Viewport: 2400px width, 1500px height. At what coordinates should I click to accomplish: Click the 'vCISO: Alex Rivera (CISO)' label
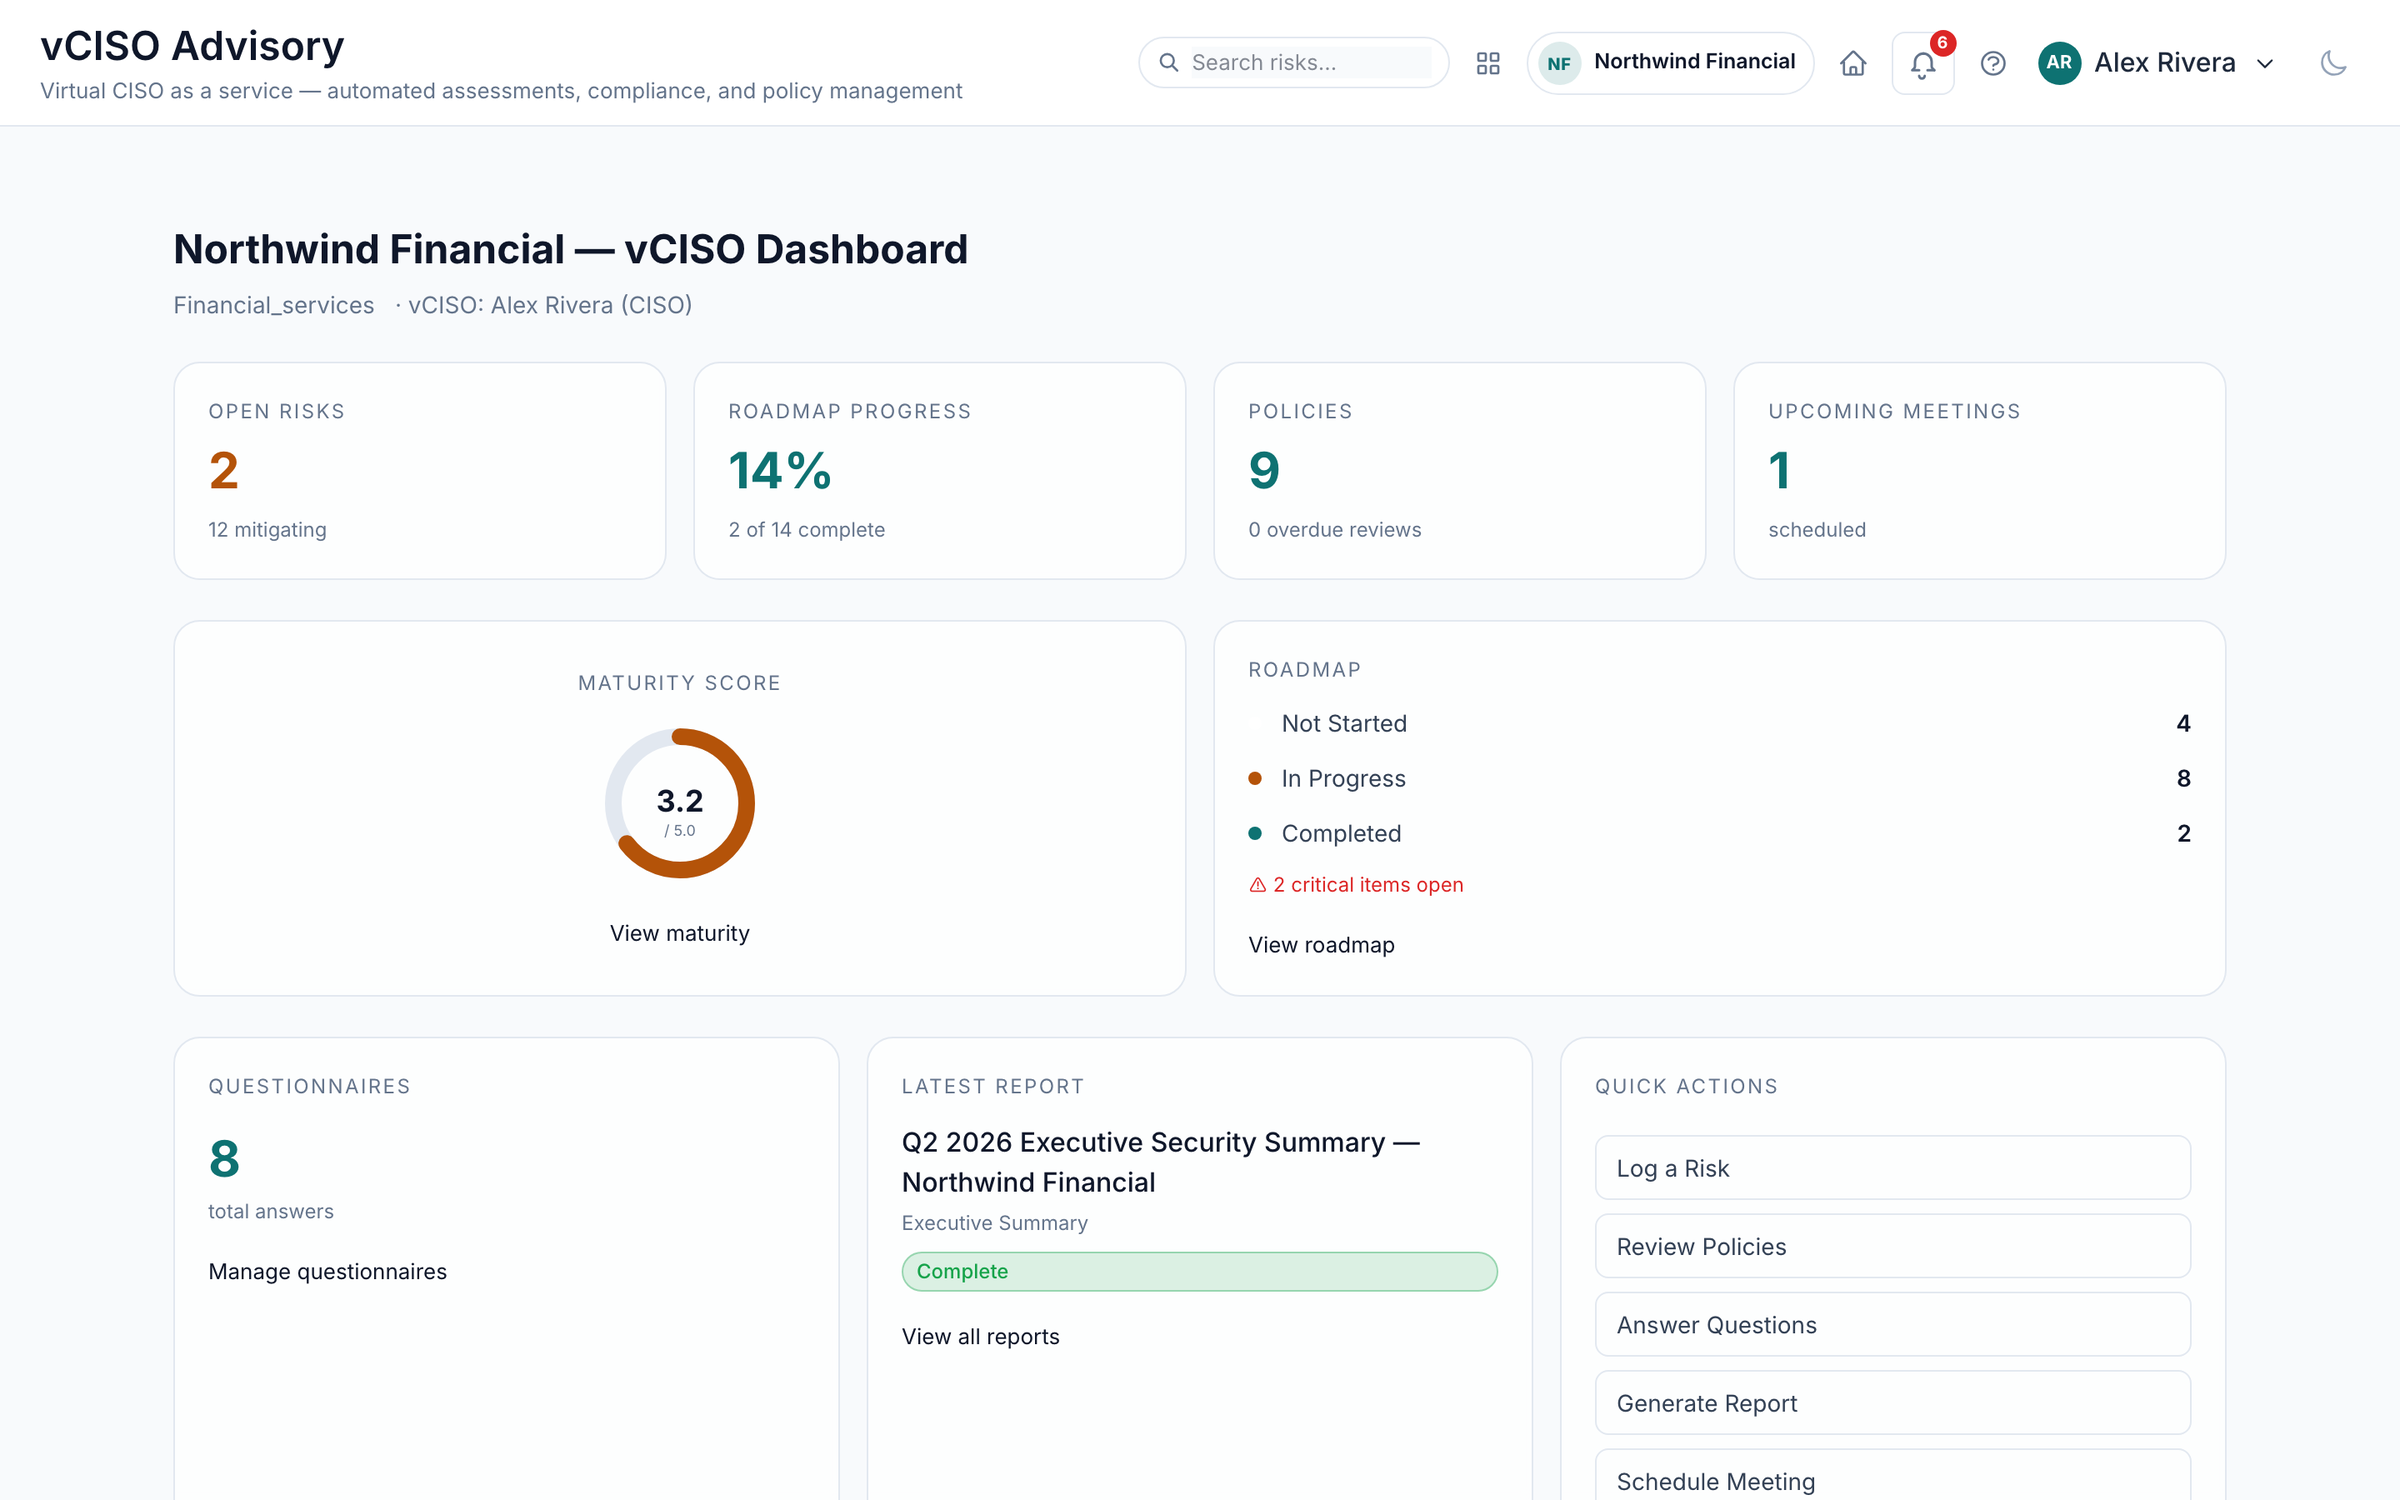(x=550, y=305)
